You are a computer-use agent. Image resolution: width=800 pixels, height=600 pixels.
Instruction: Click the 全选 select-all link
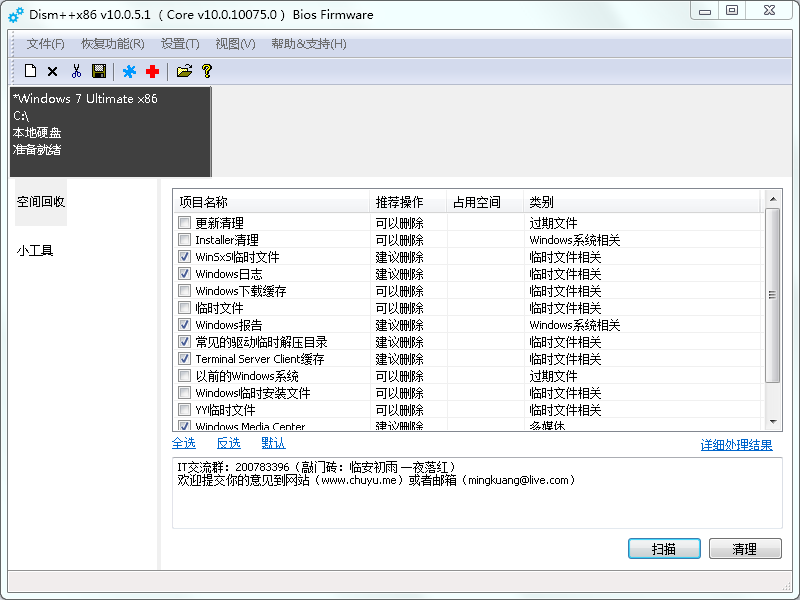(x=184, y=443)
